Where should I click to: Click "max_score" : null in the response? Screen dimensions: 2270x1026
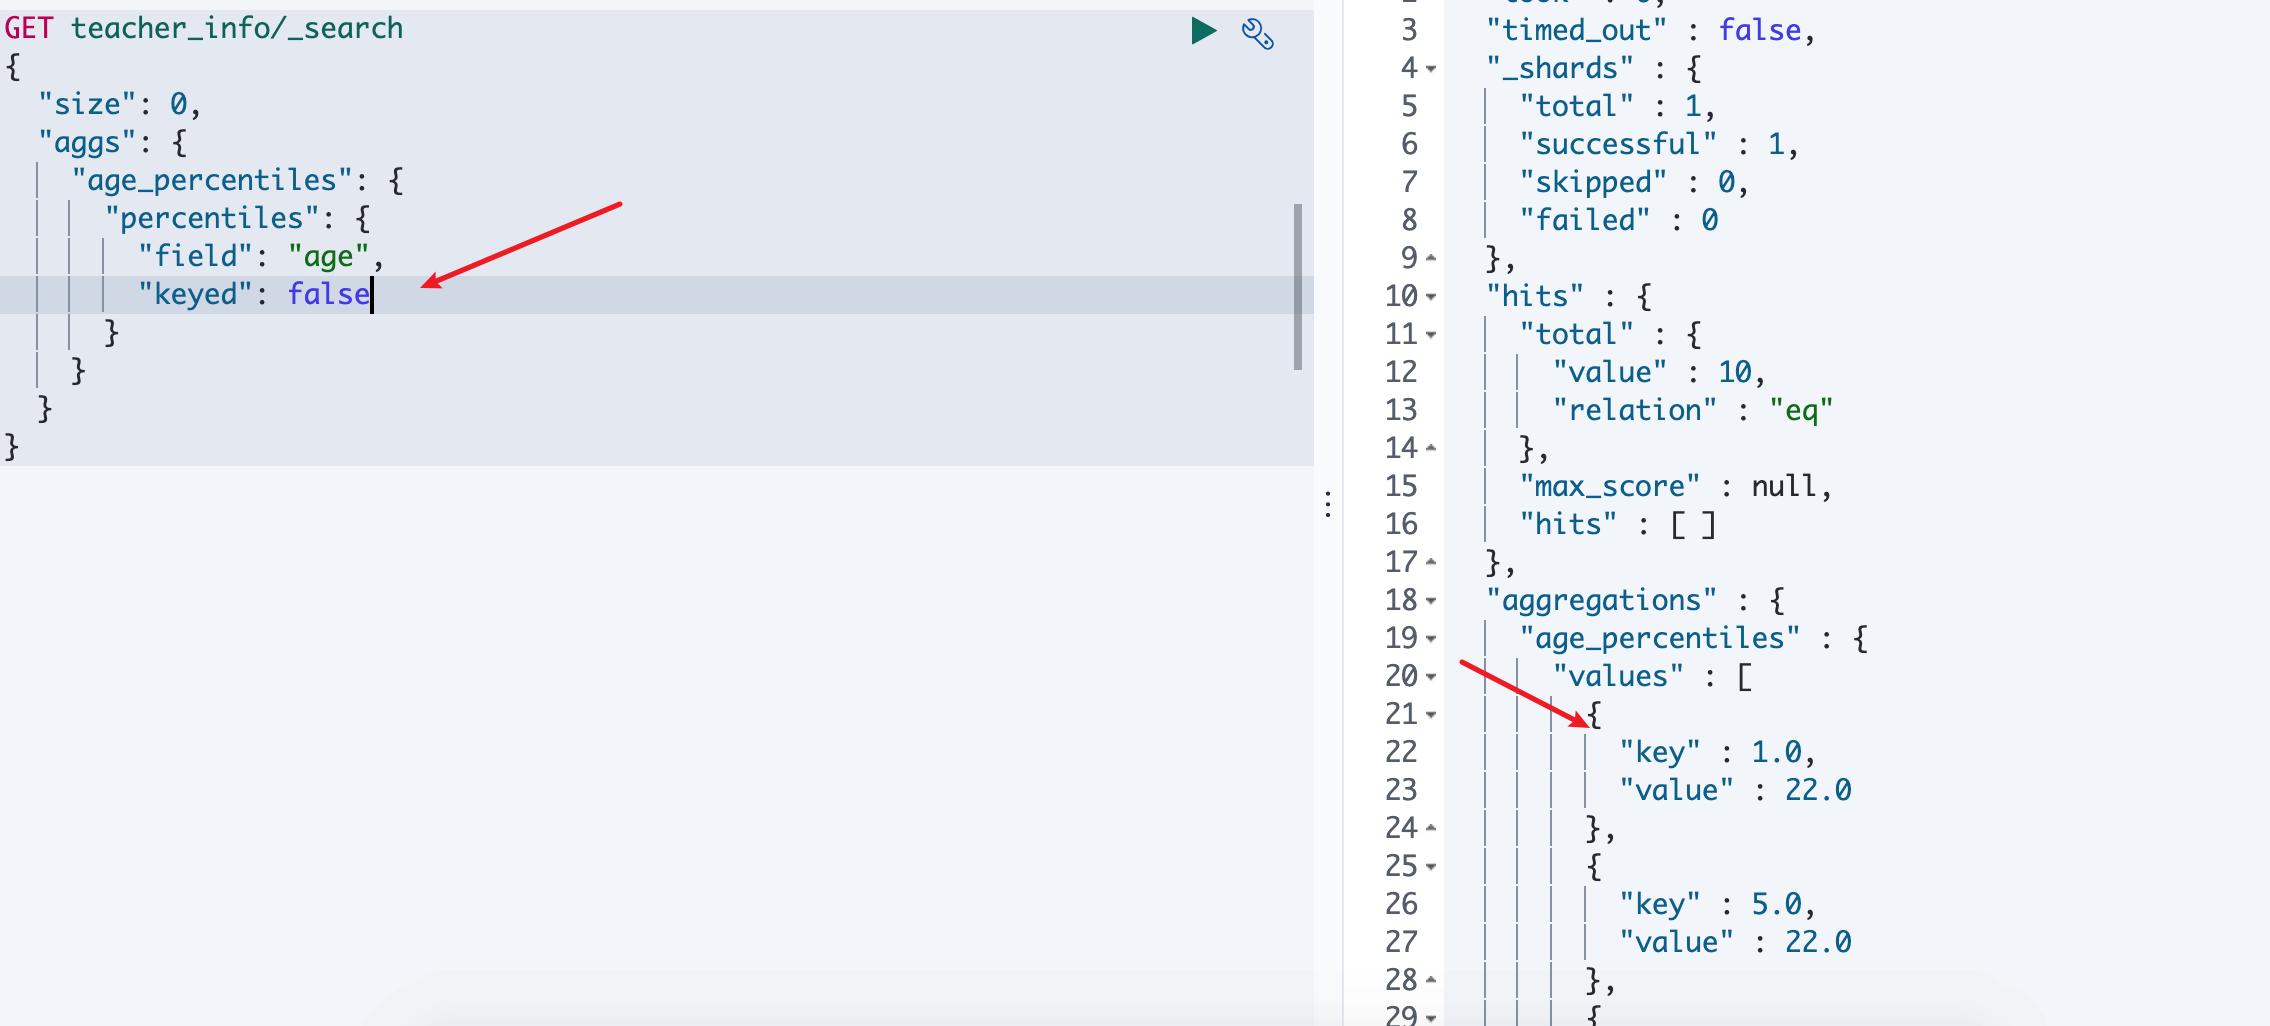click(x=1676, y=486)
